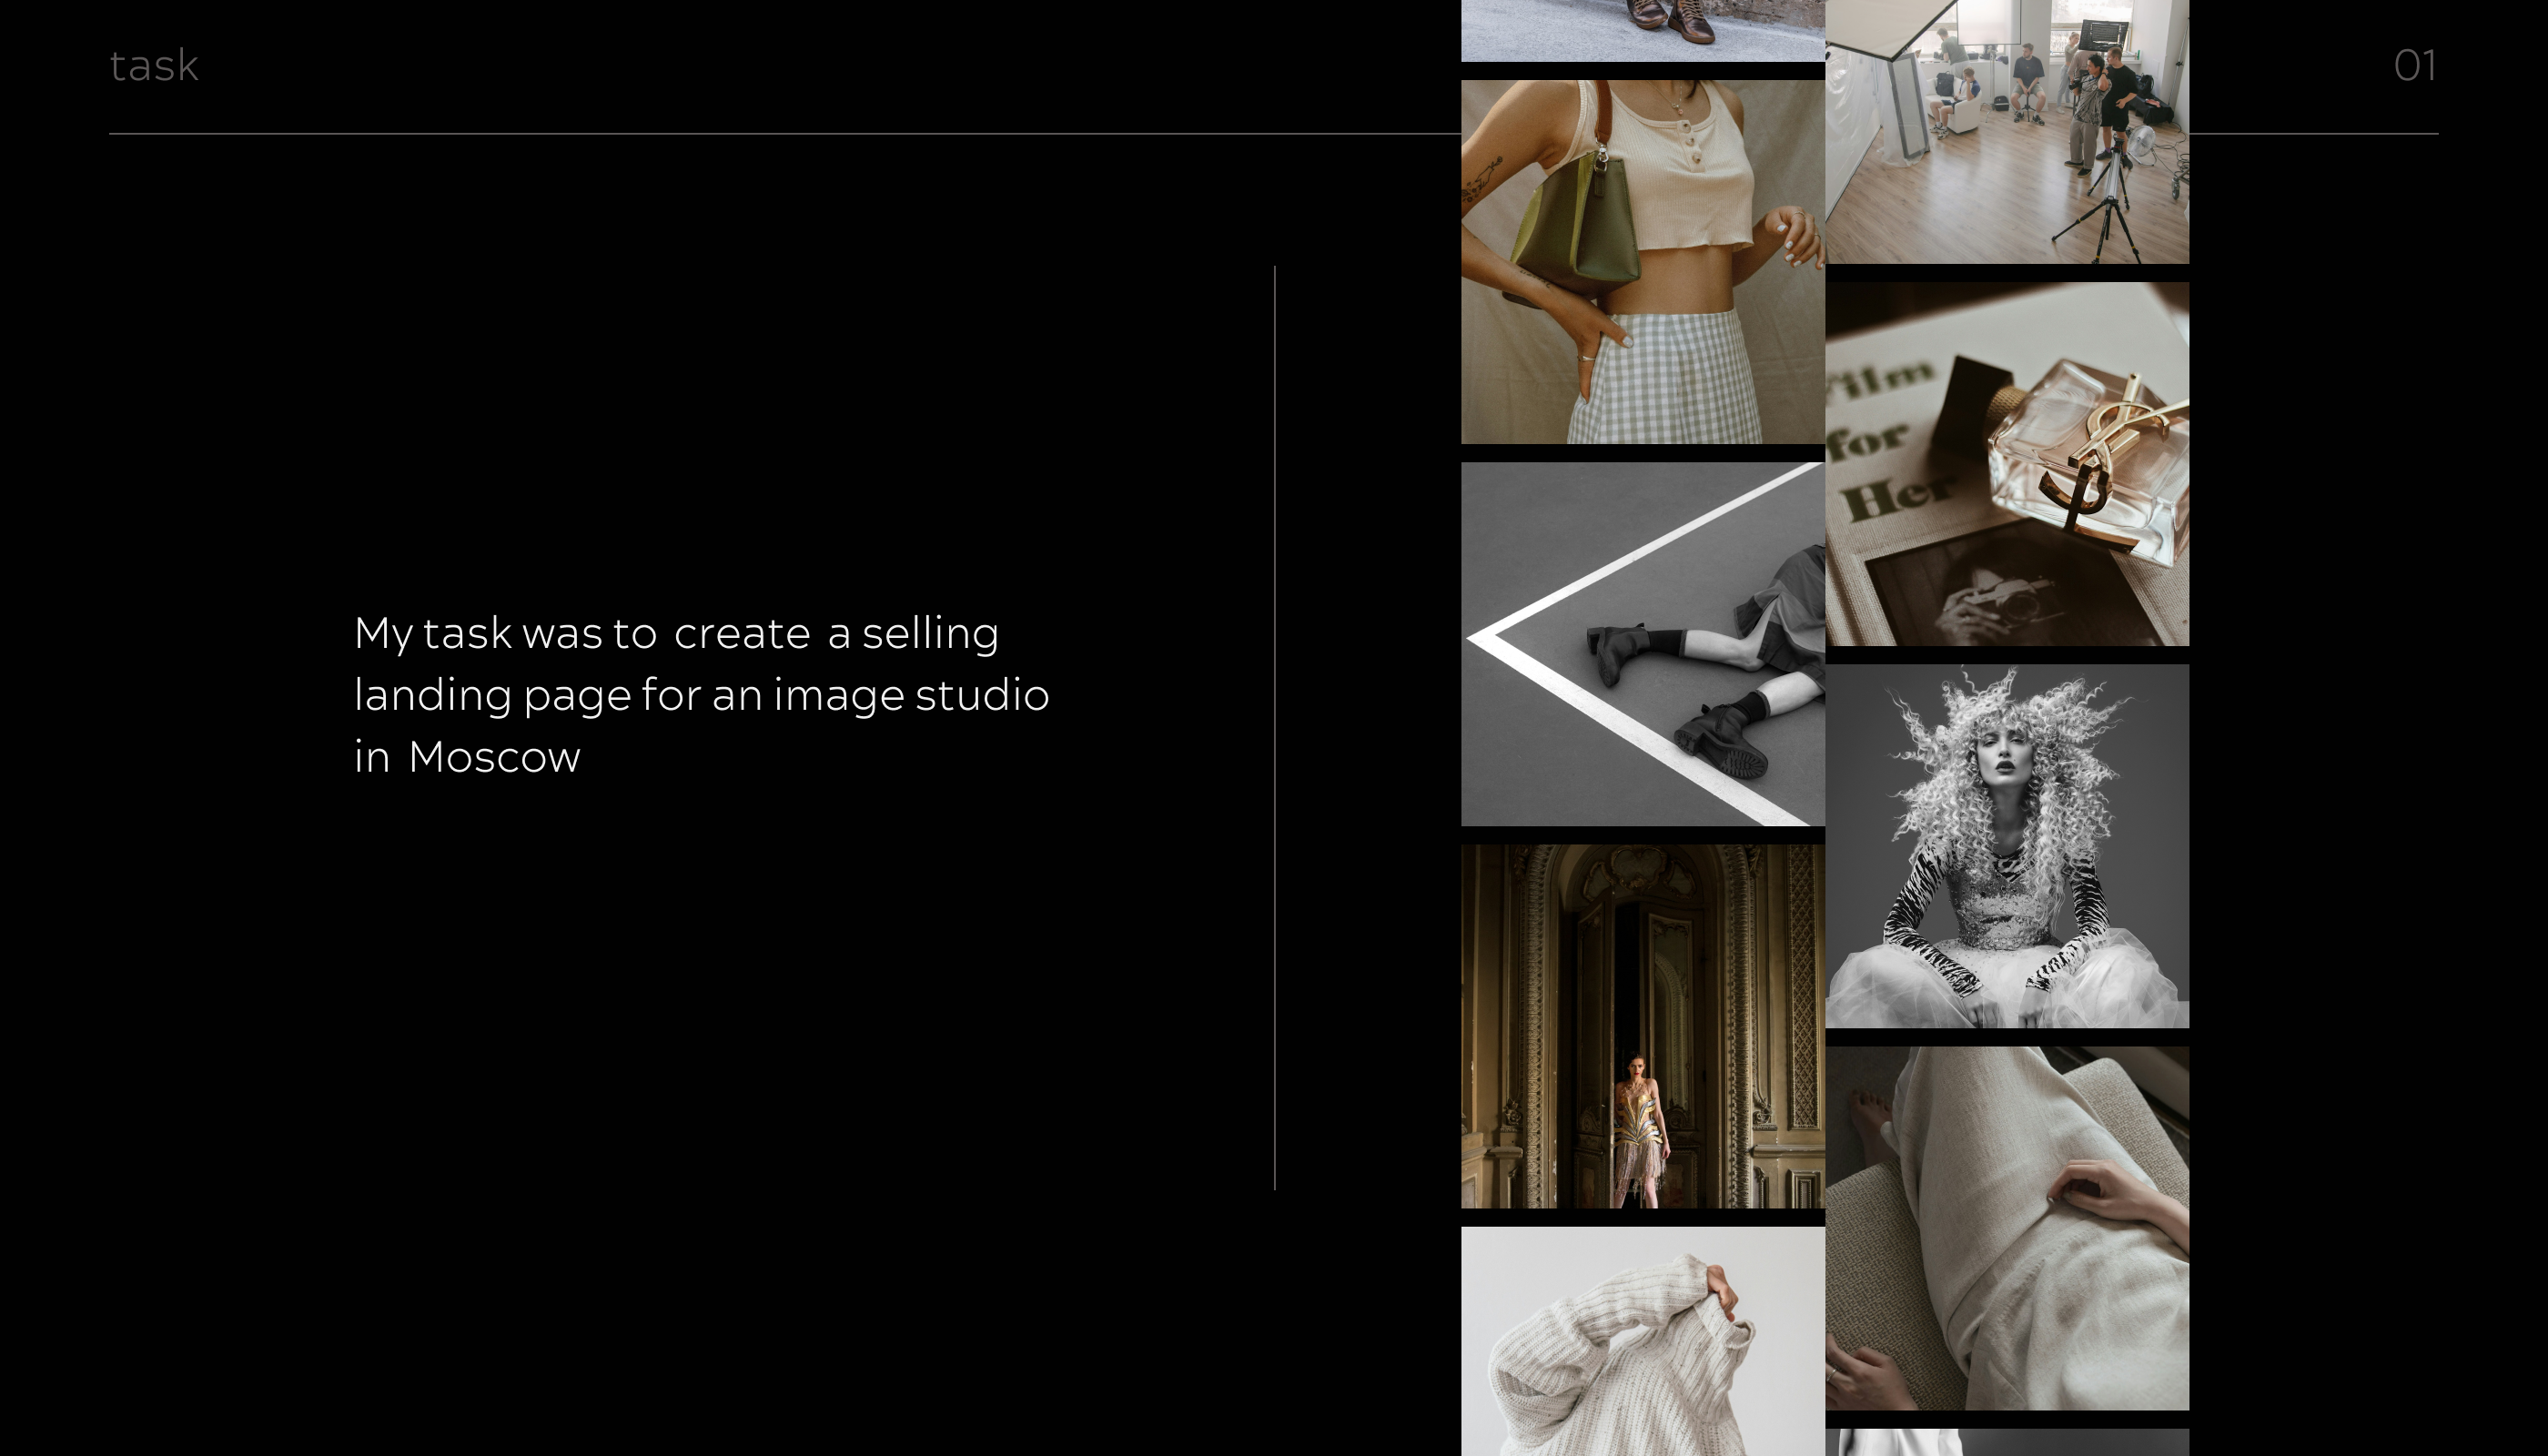The image size is (2548, 1456).
Task: Click the 'task' section heading
Action: click(154, 66)
